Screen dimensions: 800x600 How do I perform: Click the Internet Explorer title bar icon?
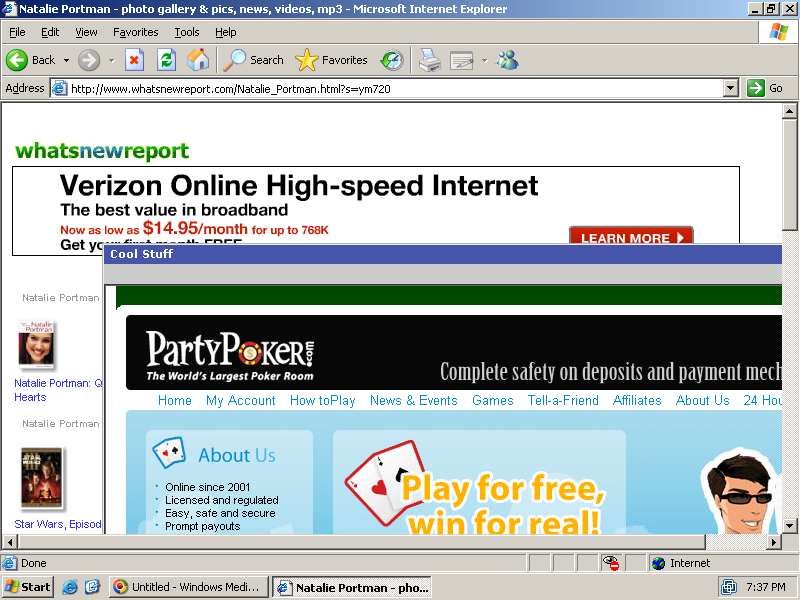(9, 9)
